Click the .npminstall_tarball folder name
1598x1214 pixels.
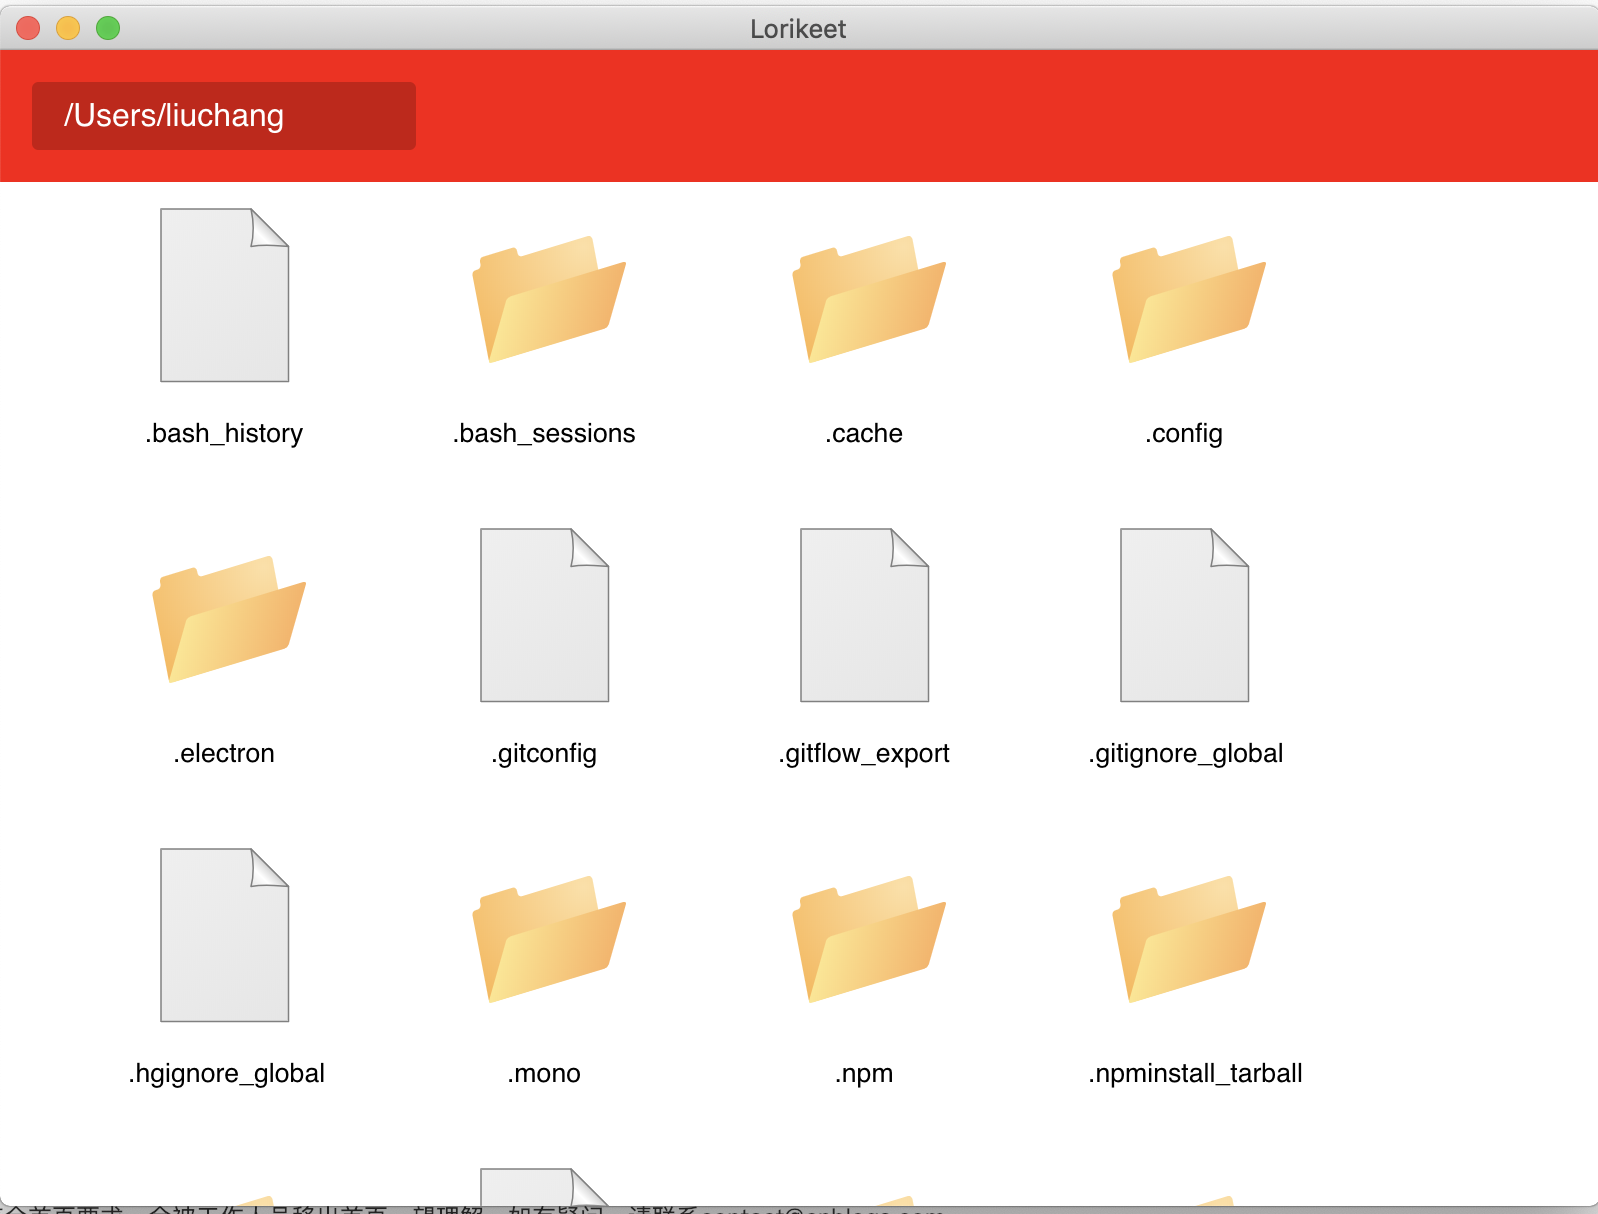1195,1073
